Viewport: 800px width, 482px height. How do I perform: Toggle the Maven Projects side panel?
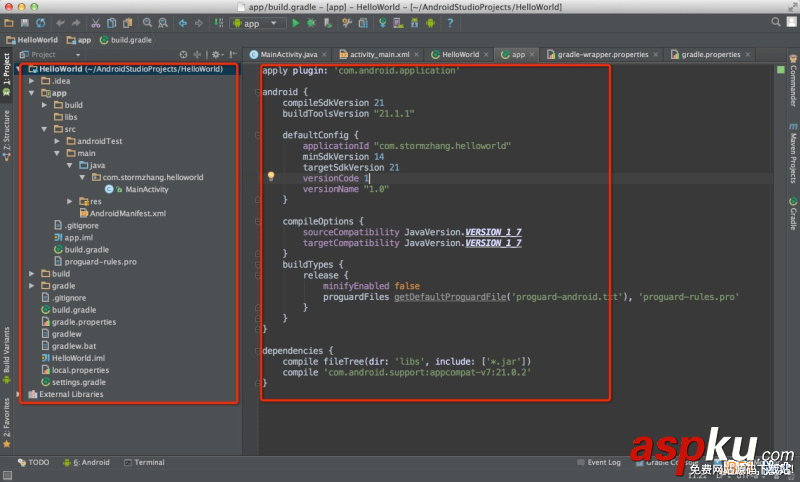[x=793, y=153]
